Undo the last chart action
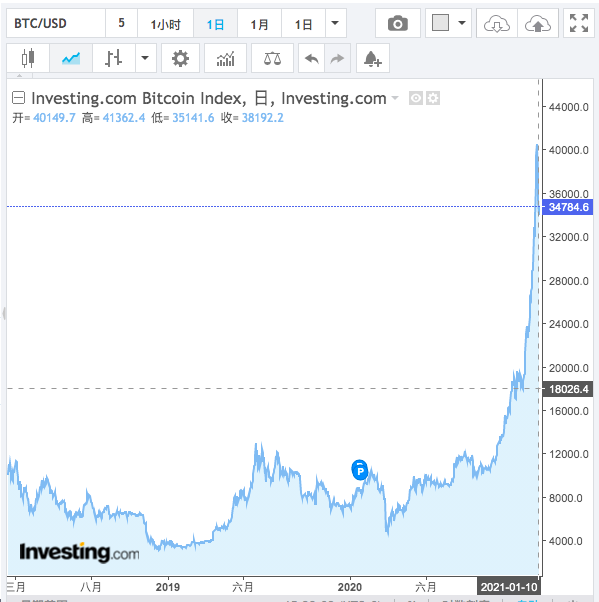Viewport: 599px width, 602px height. [x=311, y=58]
